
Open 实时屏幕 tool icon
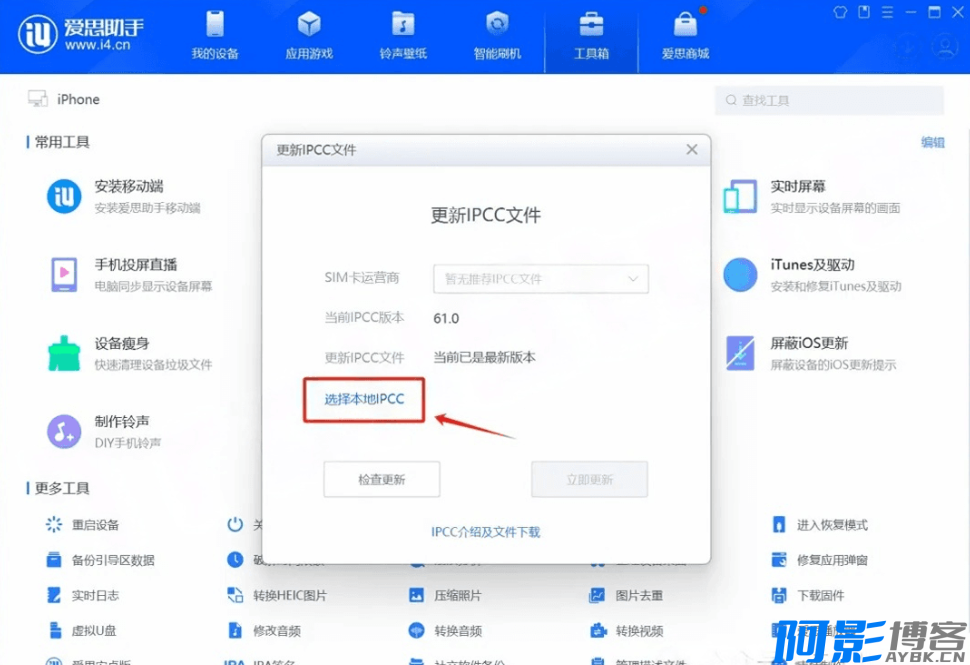point(740,196)
